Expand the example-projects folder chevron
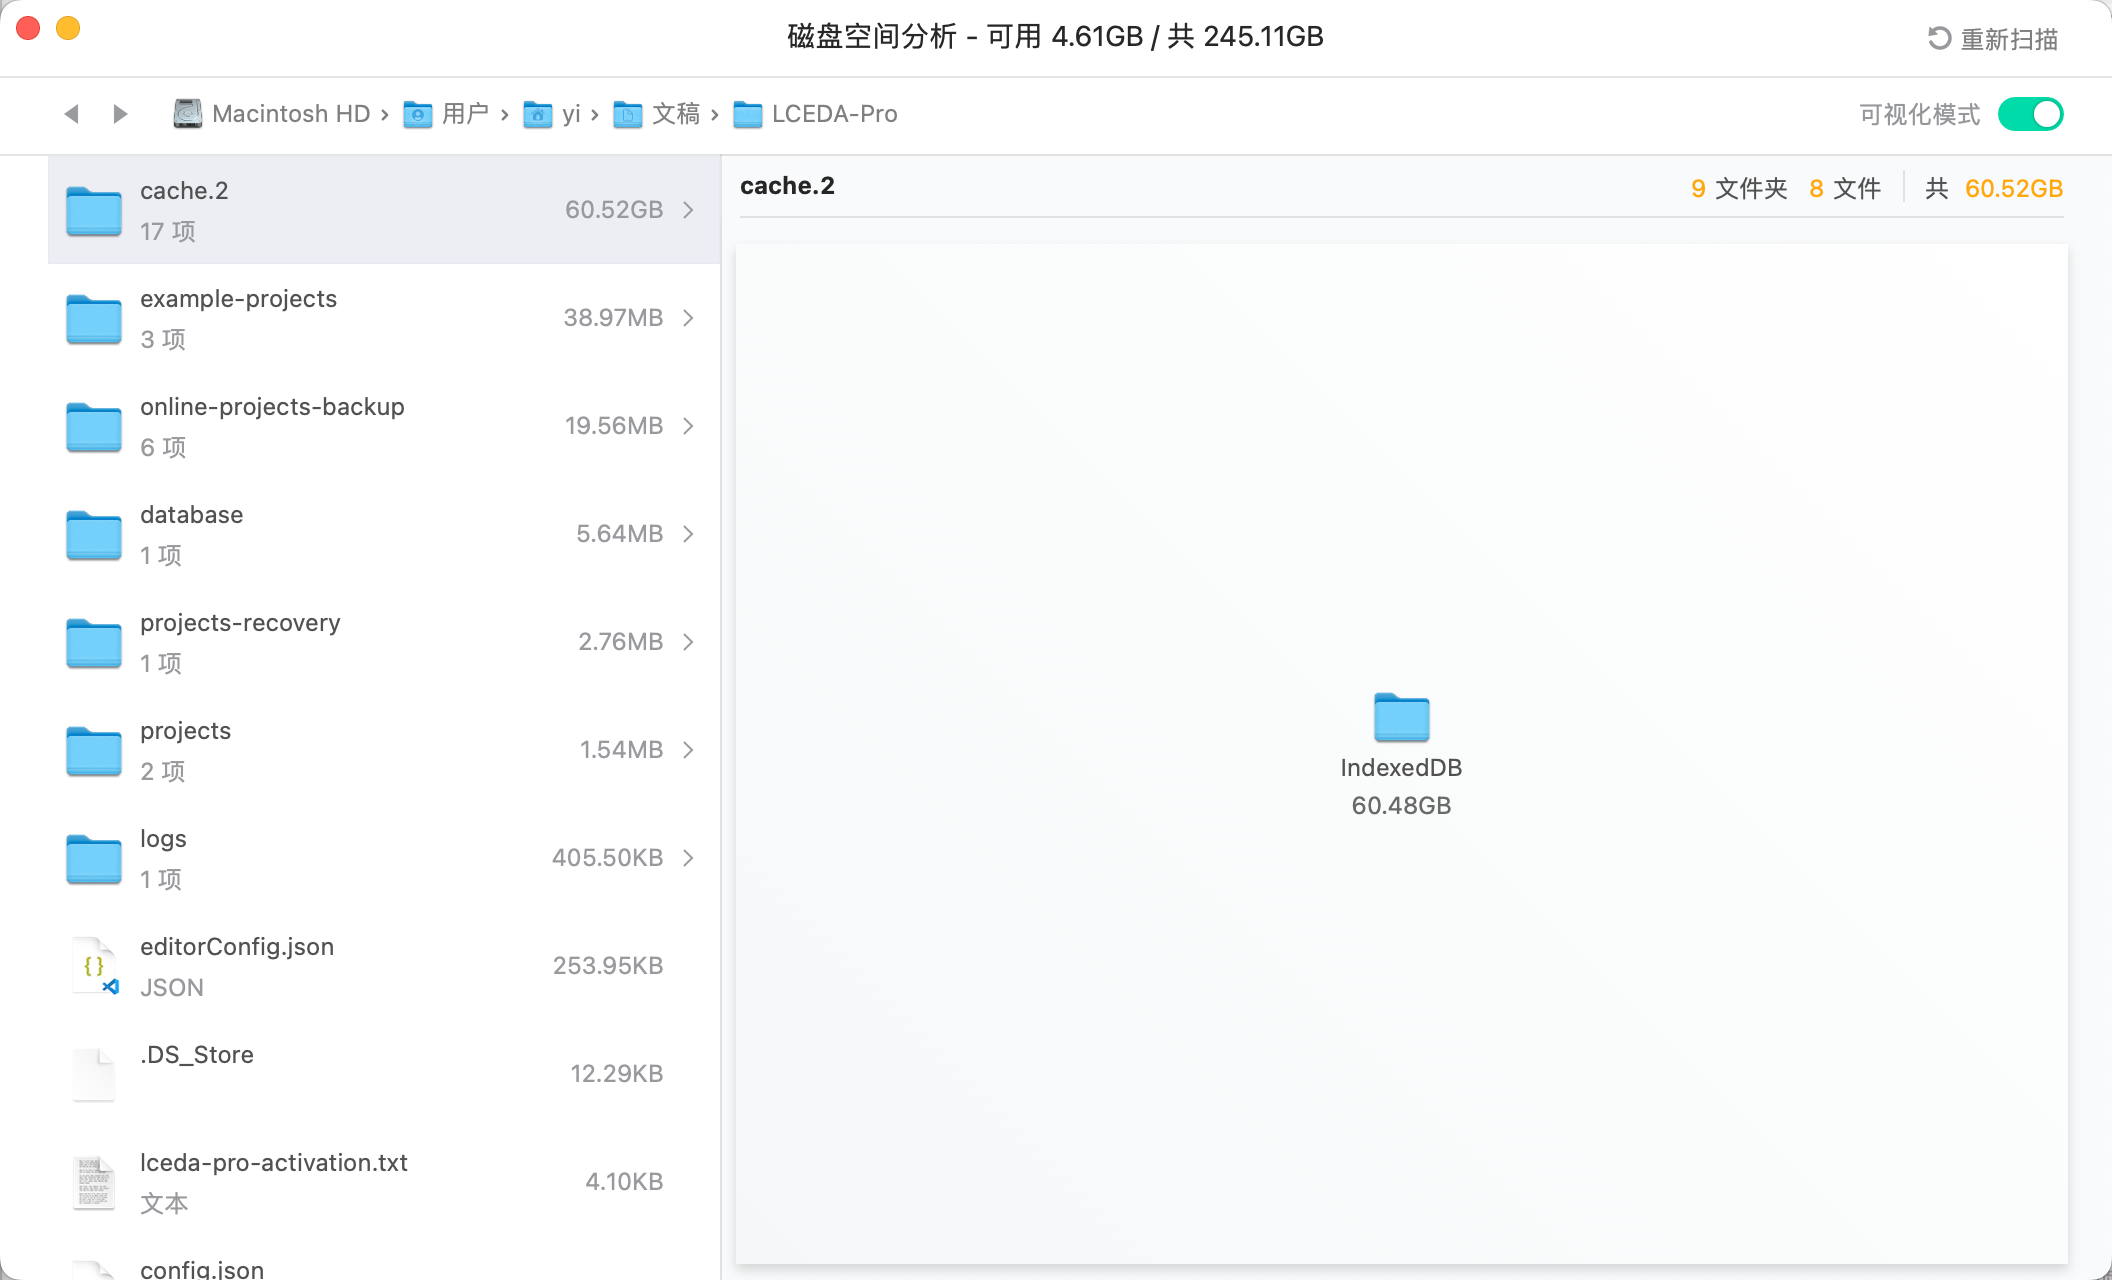This screenshot has width=2112, height=1280. tap(688, 318)
